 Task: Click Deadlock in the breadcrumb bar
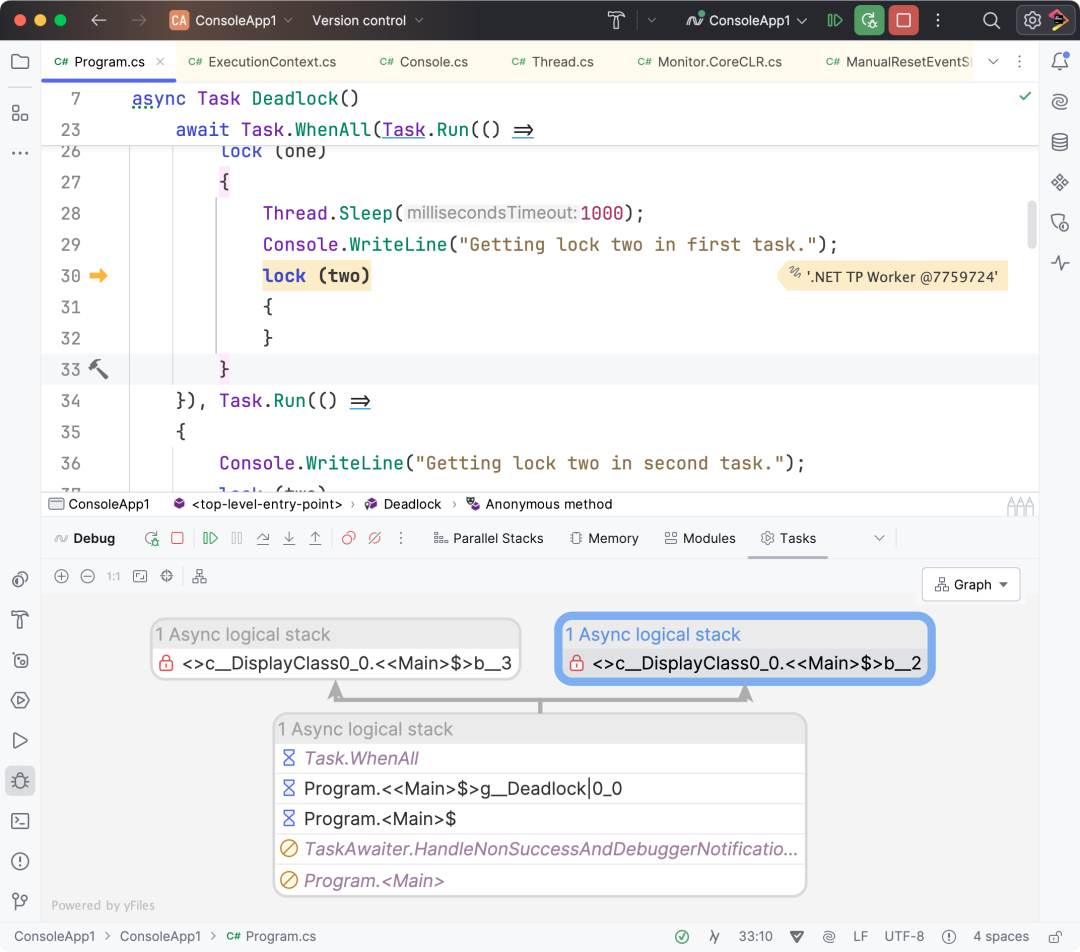point(412,504)
